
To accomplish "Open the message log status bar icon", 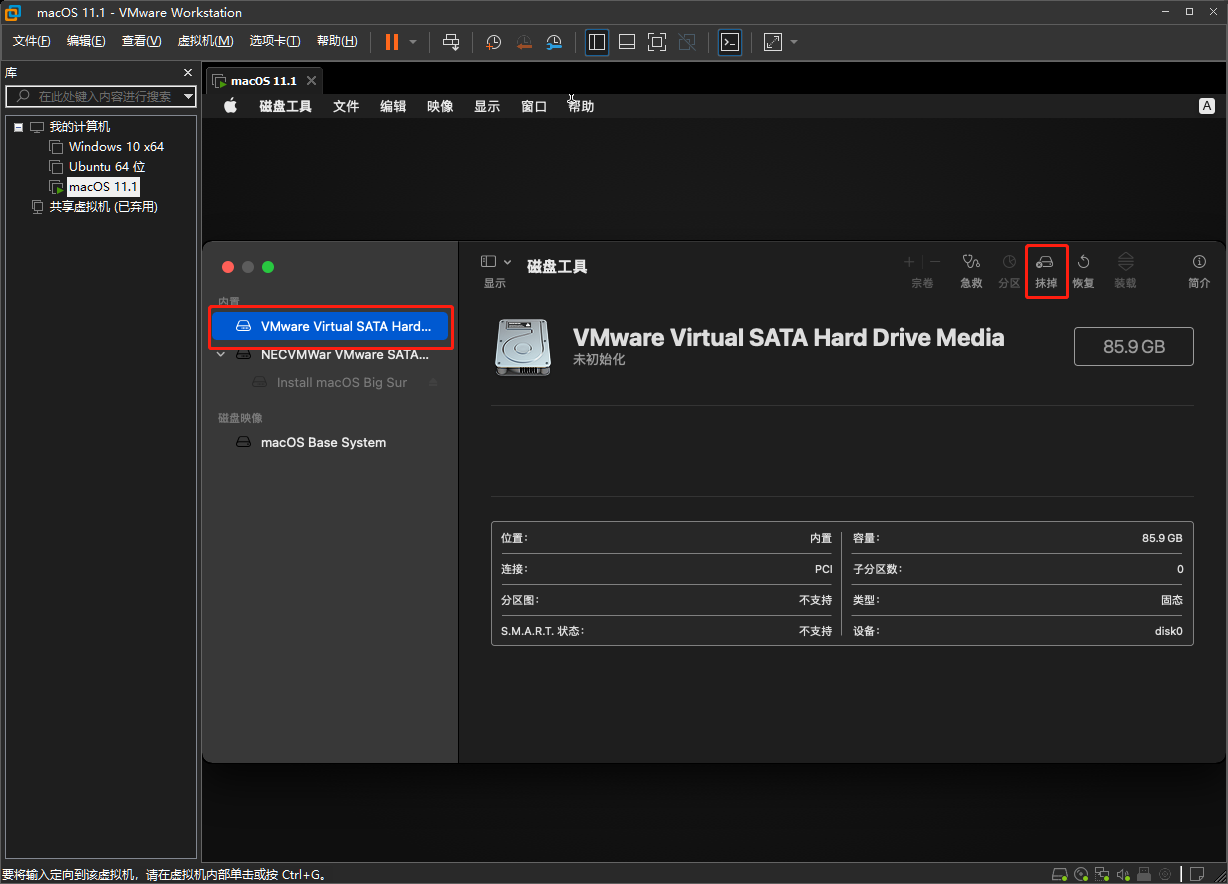I will (1196, 874).
